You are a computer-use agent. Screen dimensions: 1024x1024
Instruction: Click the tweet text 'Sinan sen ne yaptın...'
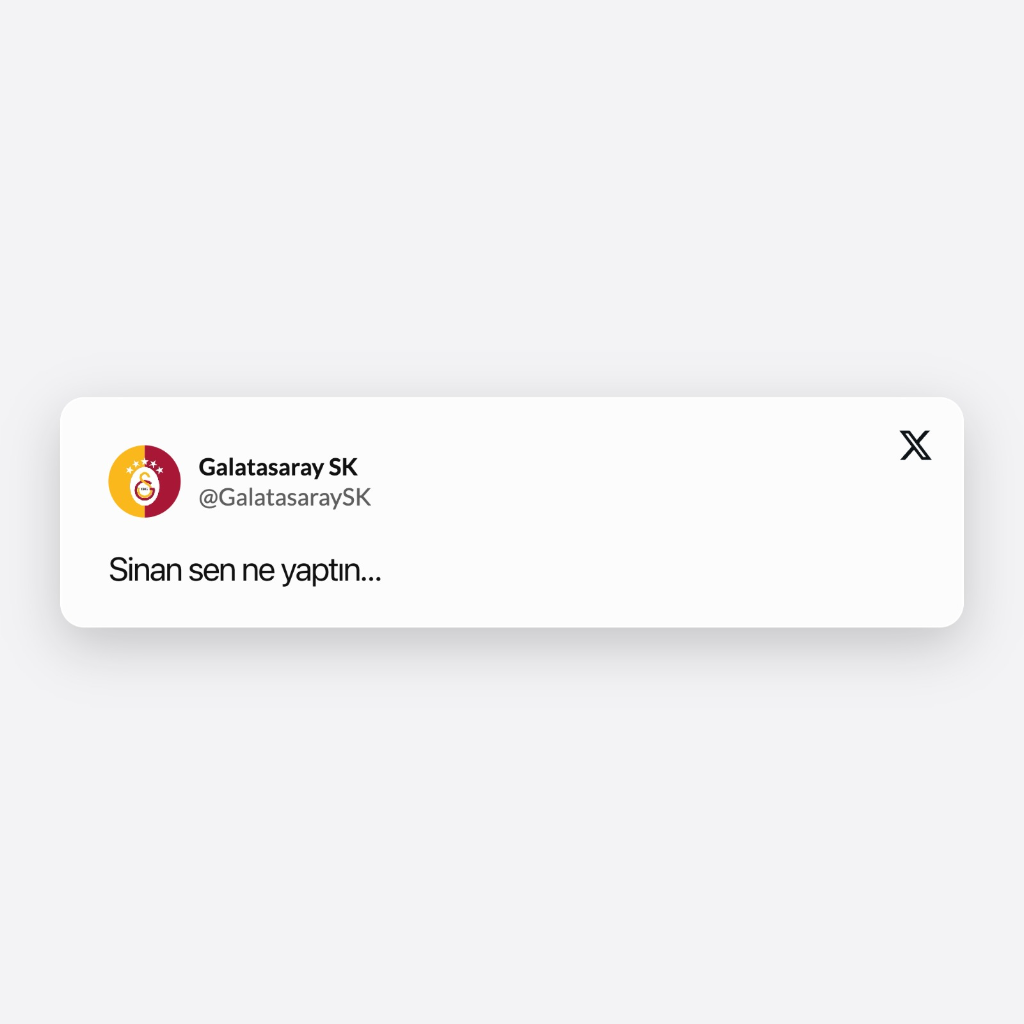[x=245, y=571]
